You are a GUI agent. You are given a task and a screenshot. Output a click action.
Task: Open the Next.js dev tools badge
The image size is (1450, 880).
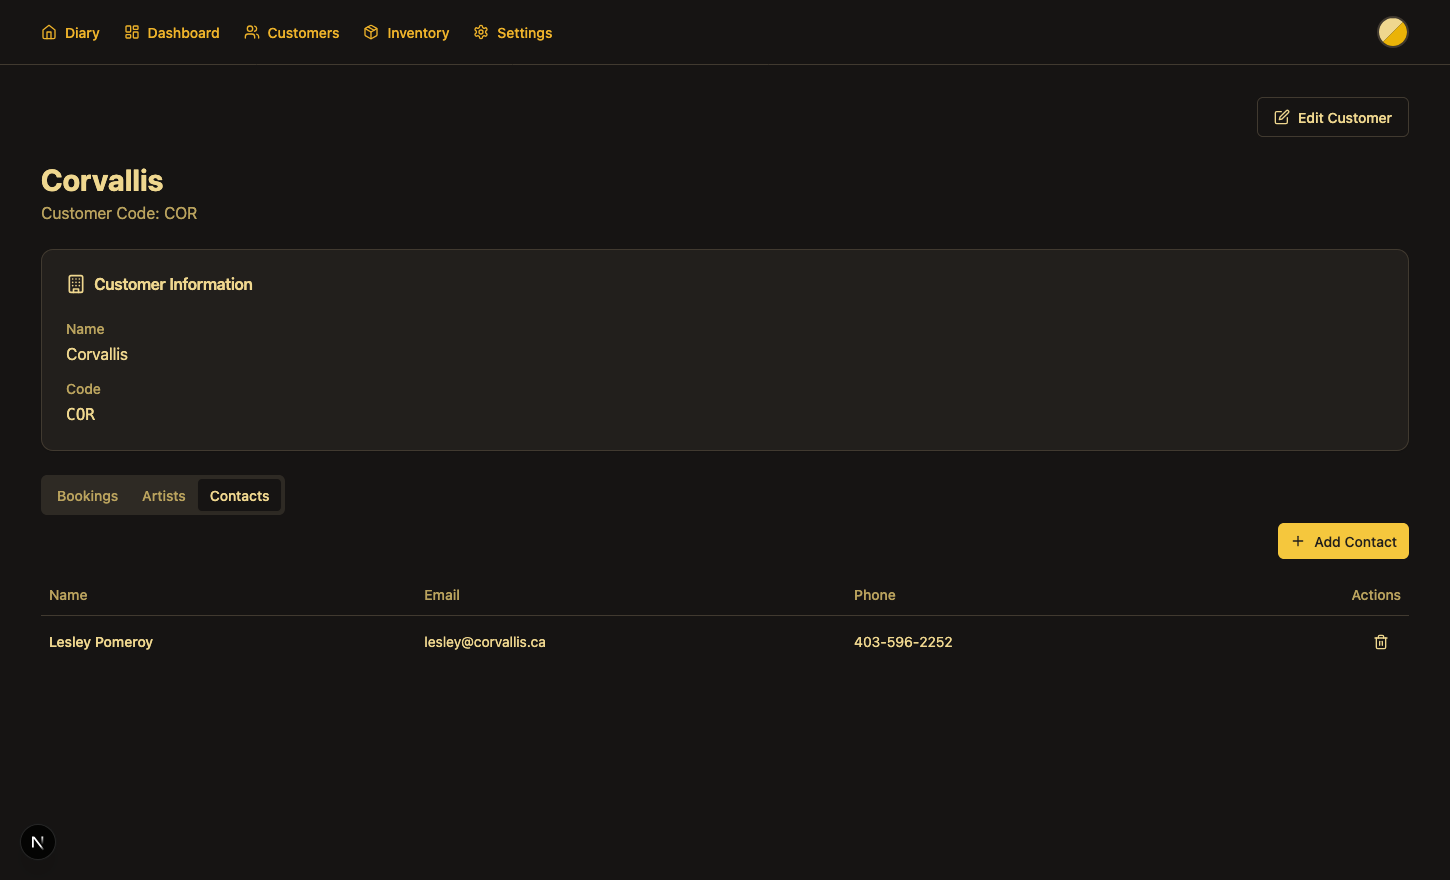pyautogui.click(x=38, y=842)
